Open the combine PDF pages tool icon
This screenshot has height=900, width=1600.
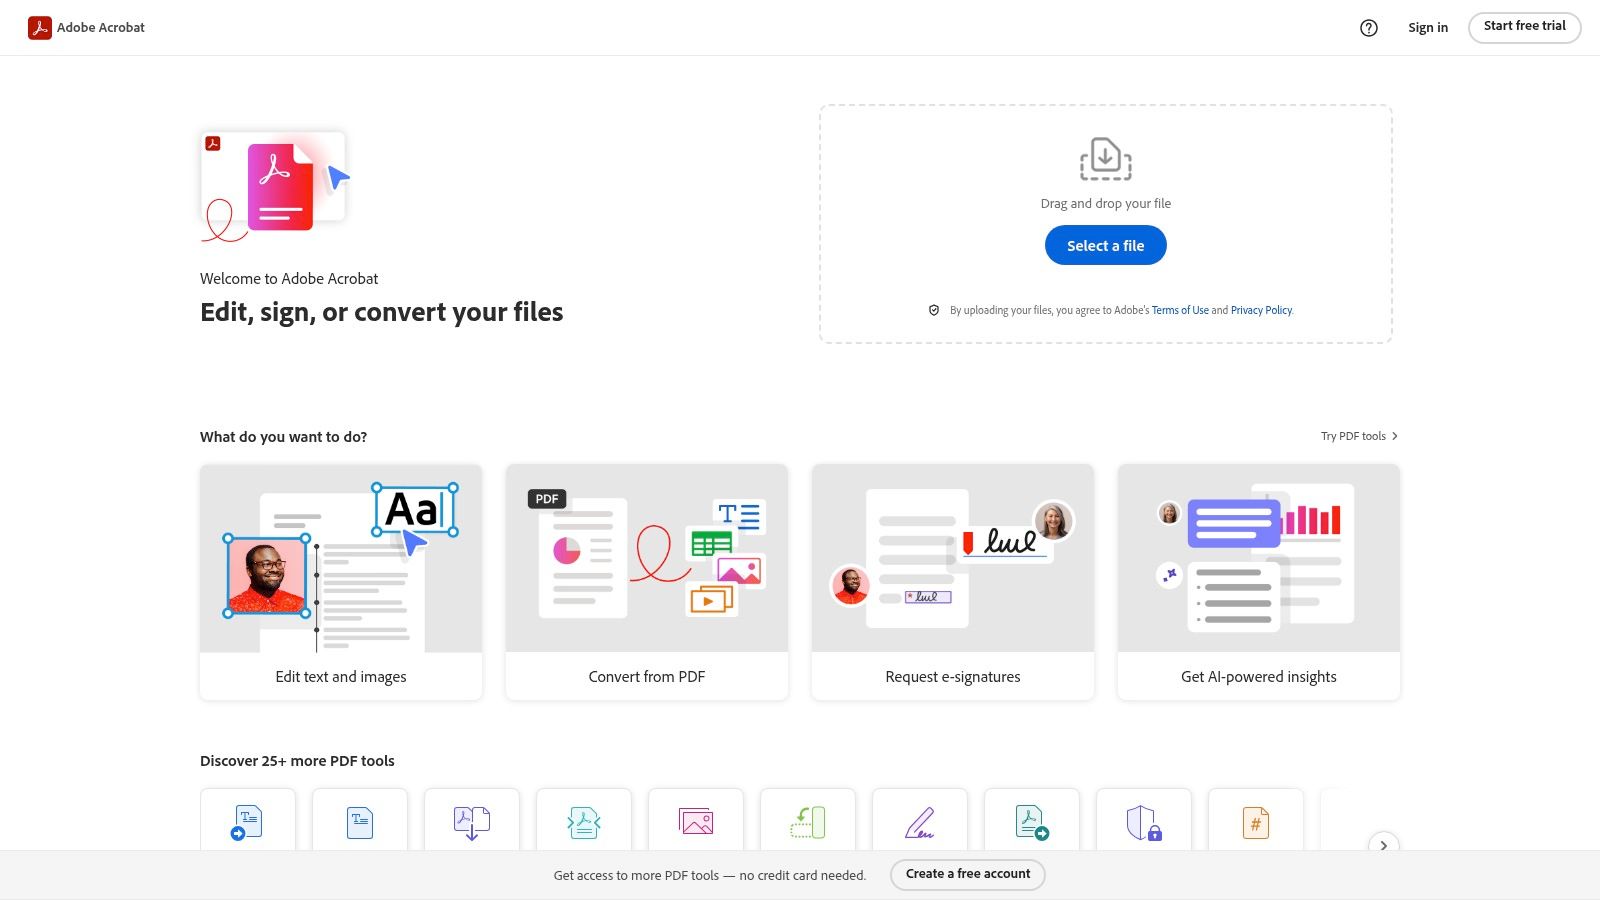coord(472,822)
